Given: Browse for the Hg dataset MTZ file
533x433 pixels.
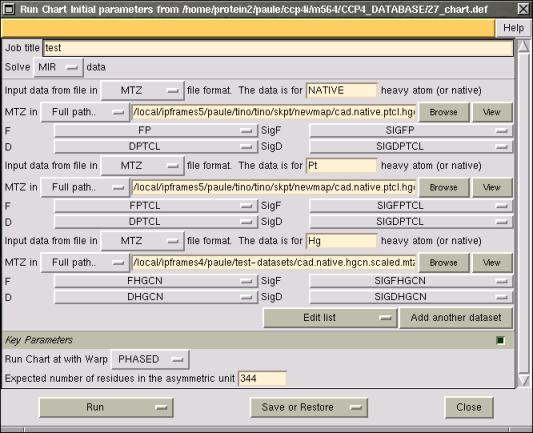Looking at the screenshot, I should (444, 263).
